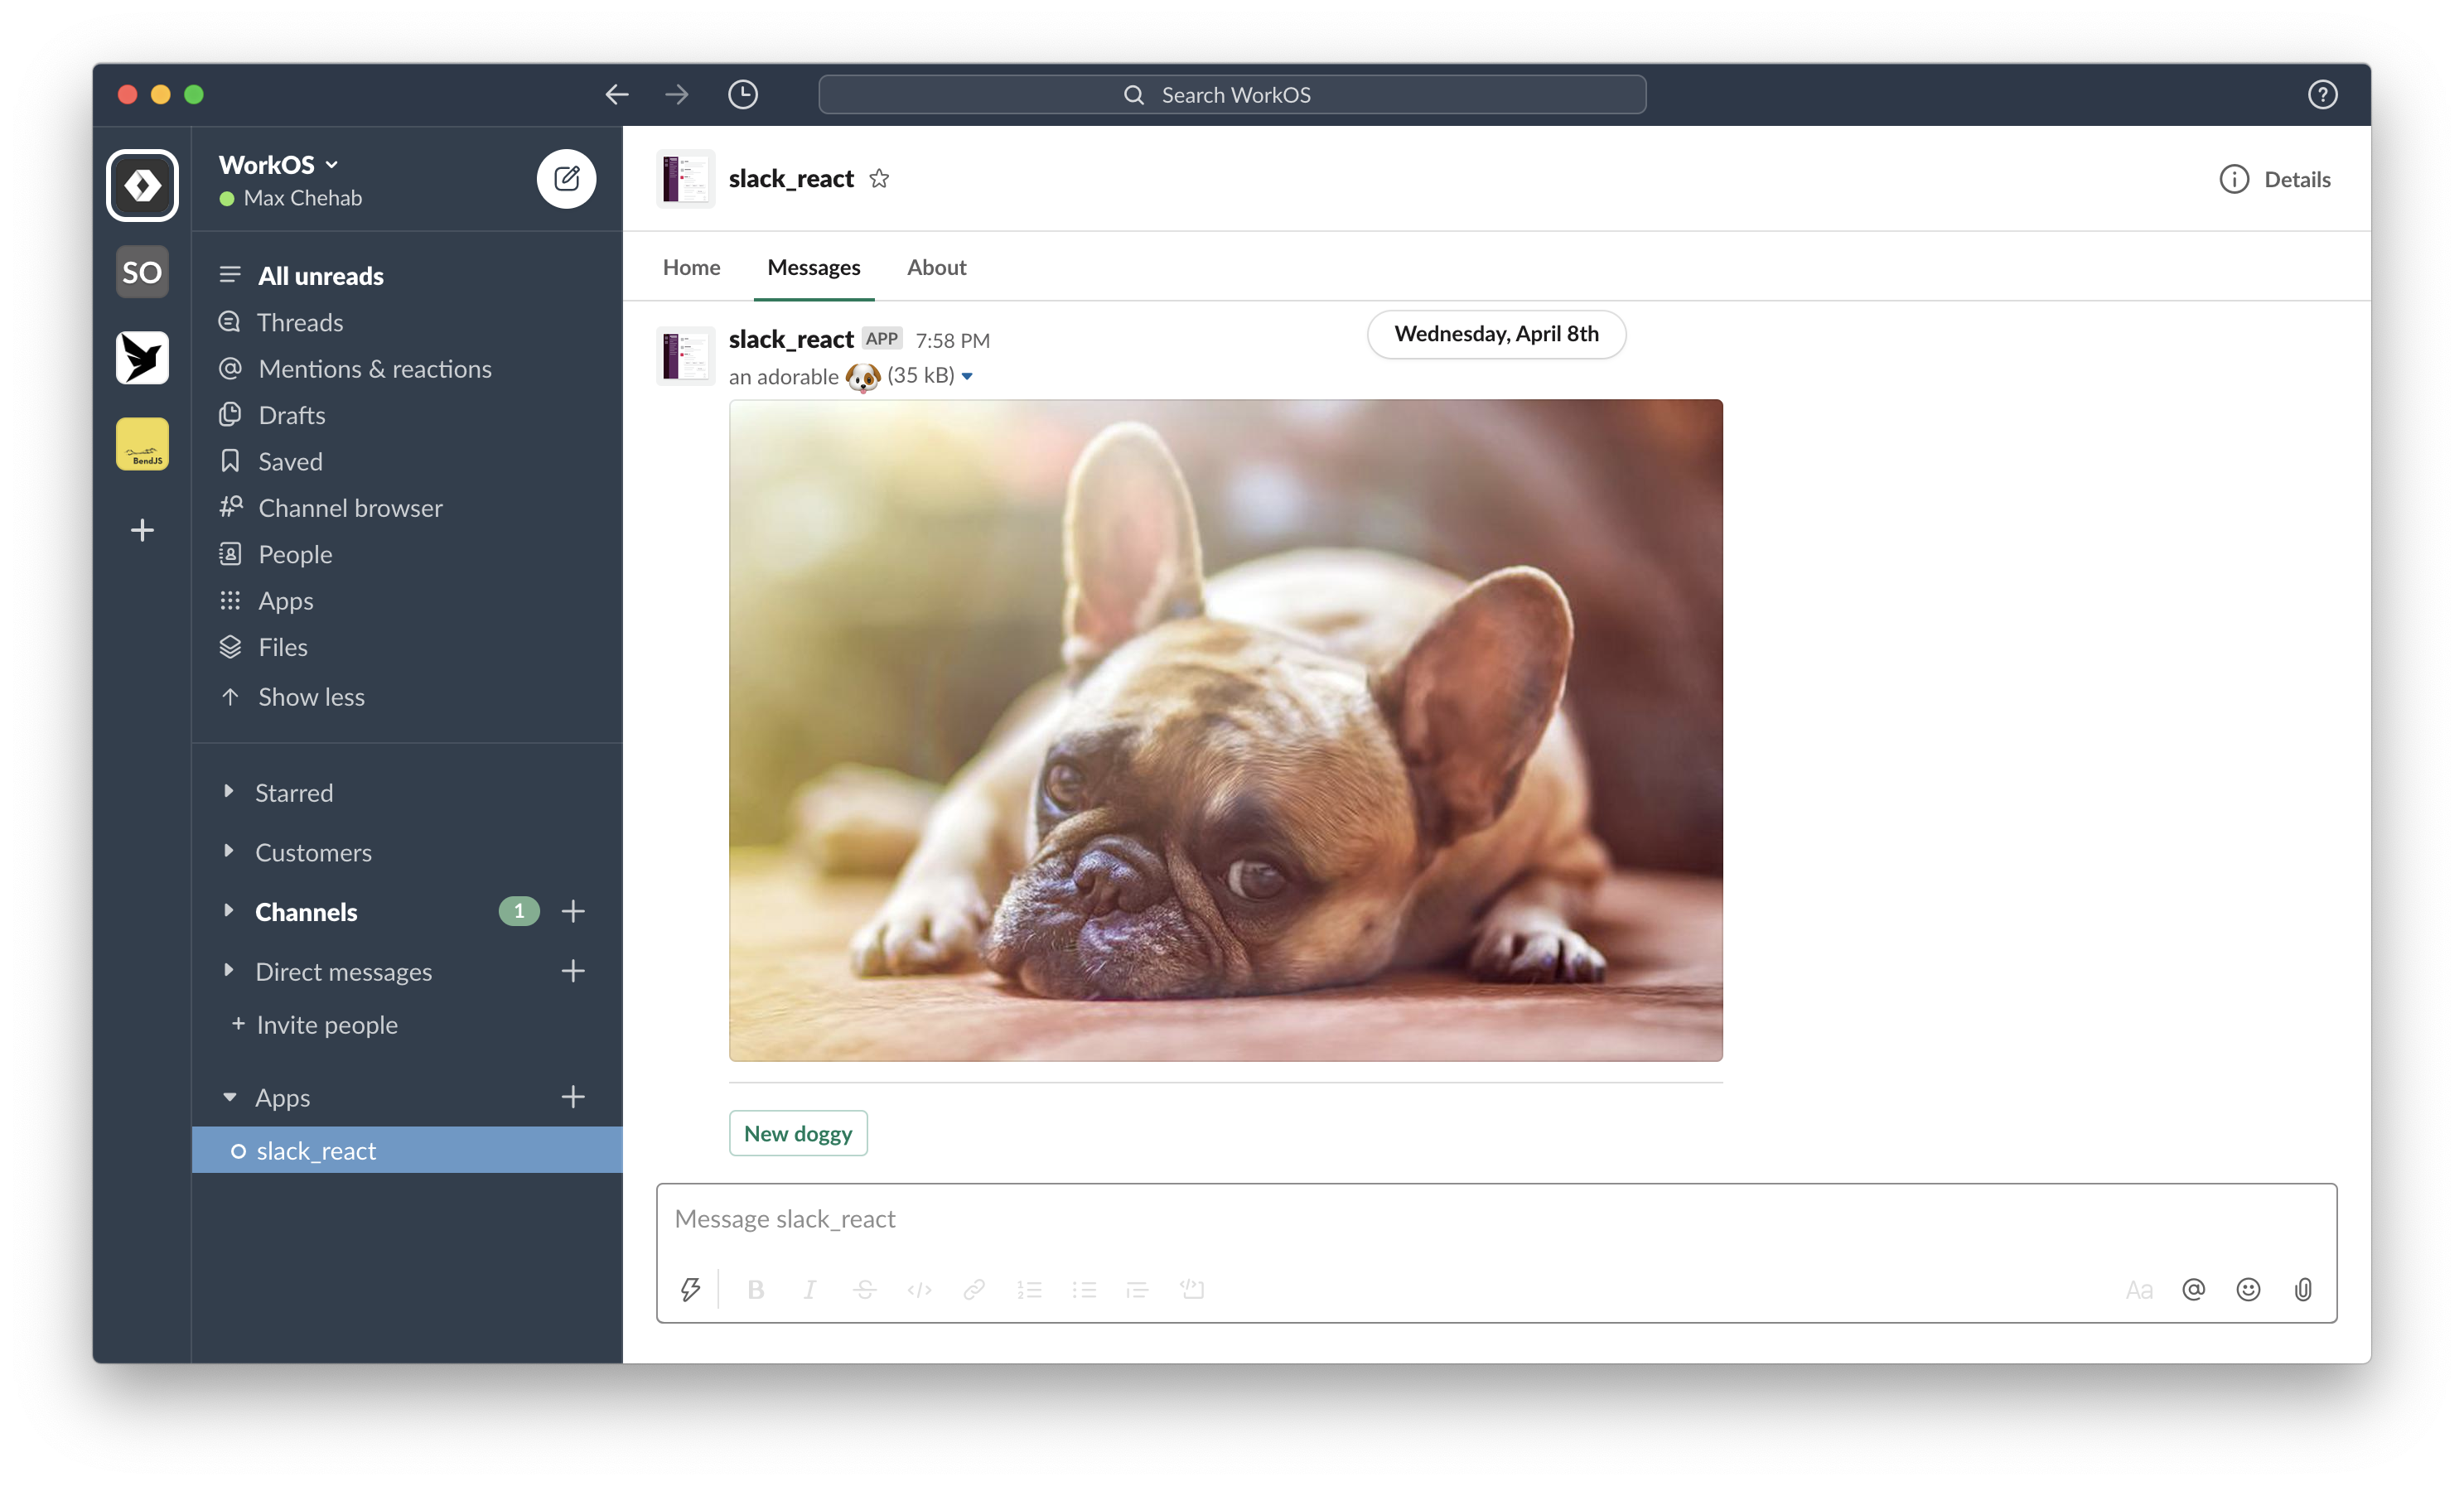Click the shortcuts lightning bolt icon
This screenshot has width=2464, height=1486.
[x=690, y=1289]
